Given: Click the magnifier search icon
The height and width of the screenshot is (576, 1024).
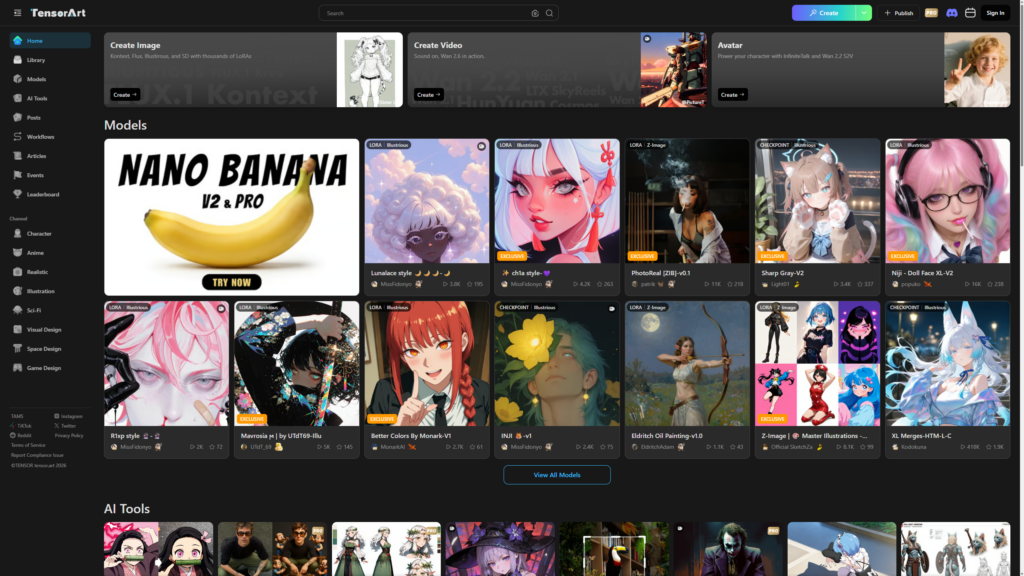Looking at the screenshot, I should pyautogui.click(x=549, y=13).
